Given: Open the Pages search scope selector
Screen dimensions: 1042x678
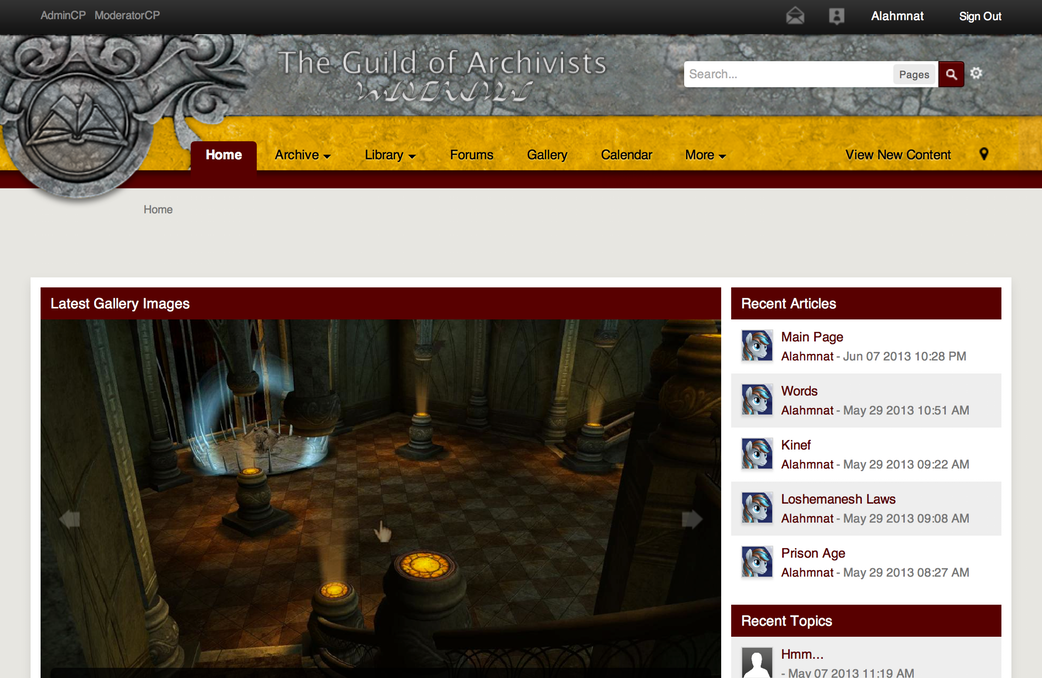Looking at the screenshot, I should 914,74.
